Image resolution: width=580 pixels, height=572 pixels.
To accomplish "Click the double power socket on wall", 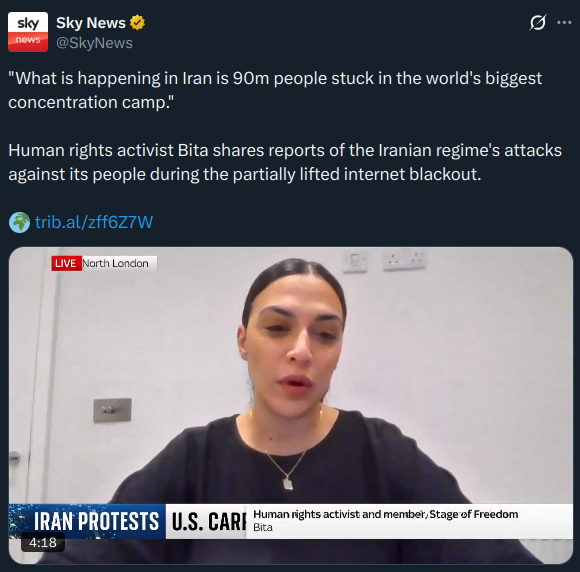I will (x=405, y=259).
